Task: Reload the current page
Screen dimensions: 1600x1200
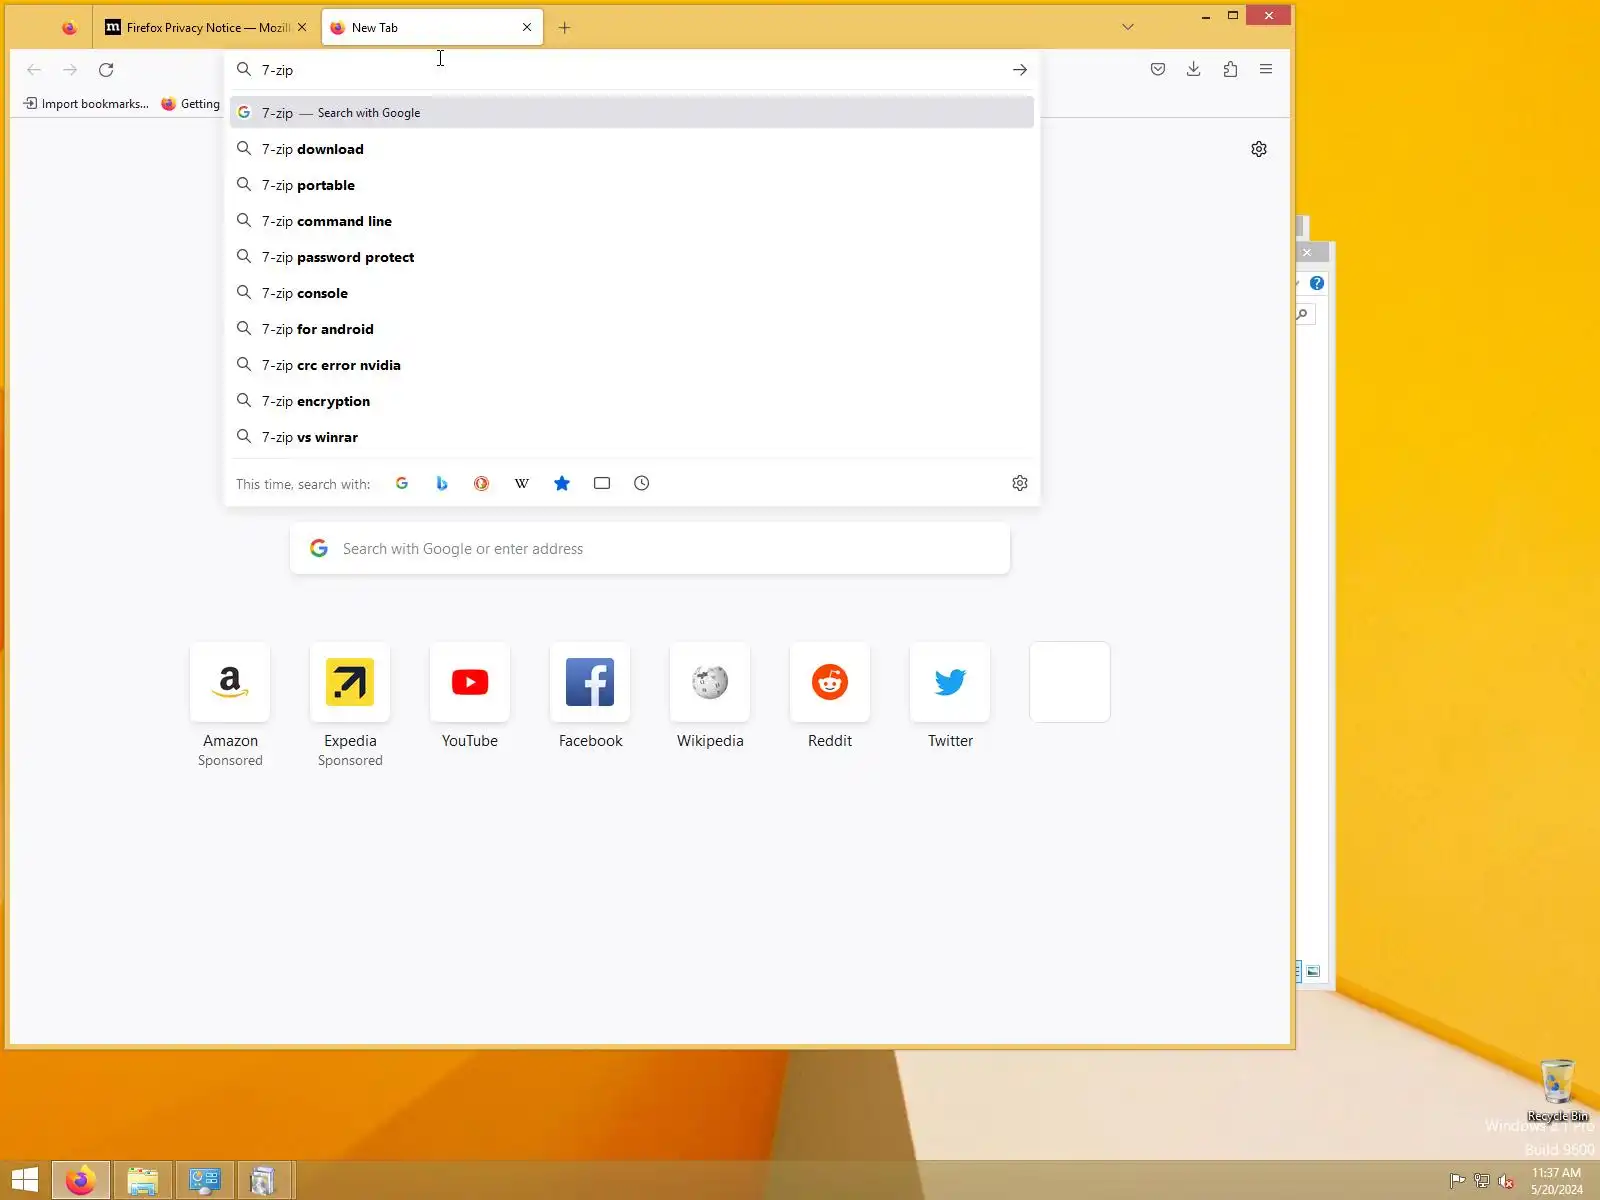Action: pyautogui.click(x=106, y=70)
